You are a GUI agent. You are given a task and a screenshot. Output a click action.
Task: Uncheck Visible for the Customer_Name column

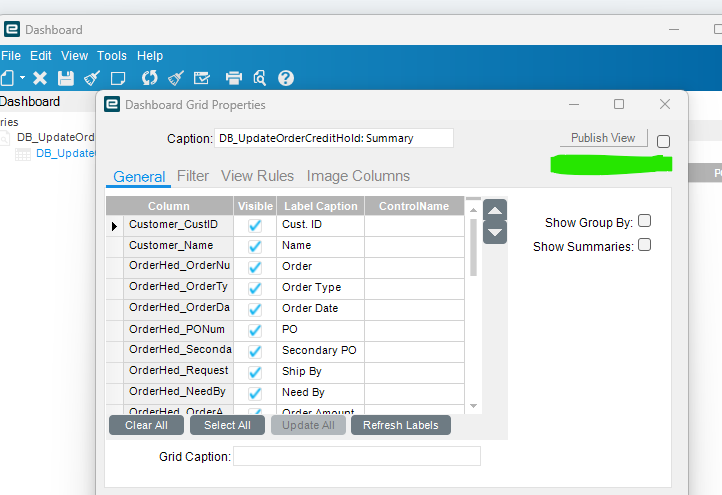point(255,246)
